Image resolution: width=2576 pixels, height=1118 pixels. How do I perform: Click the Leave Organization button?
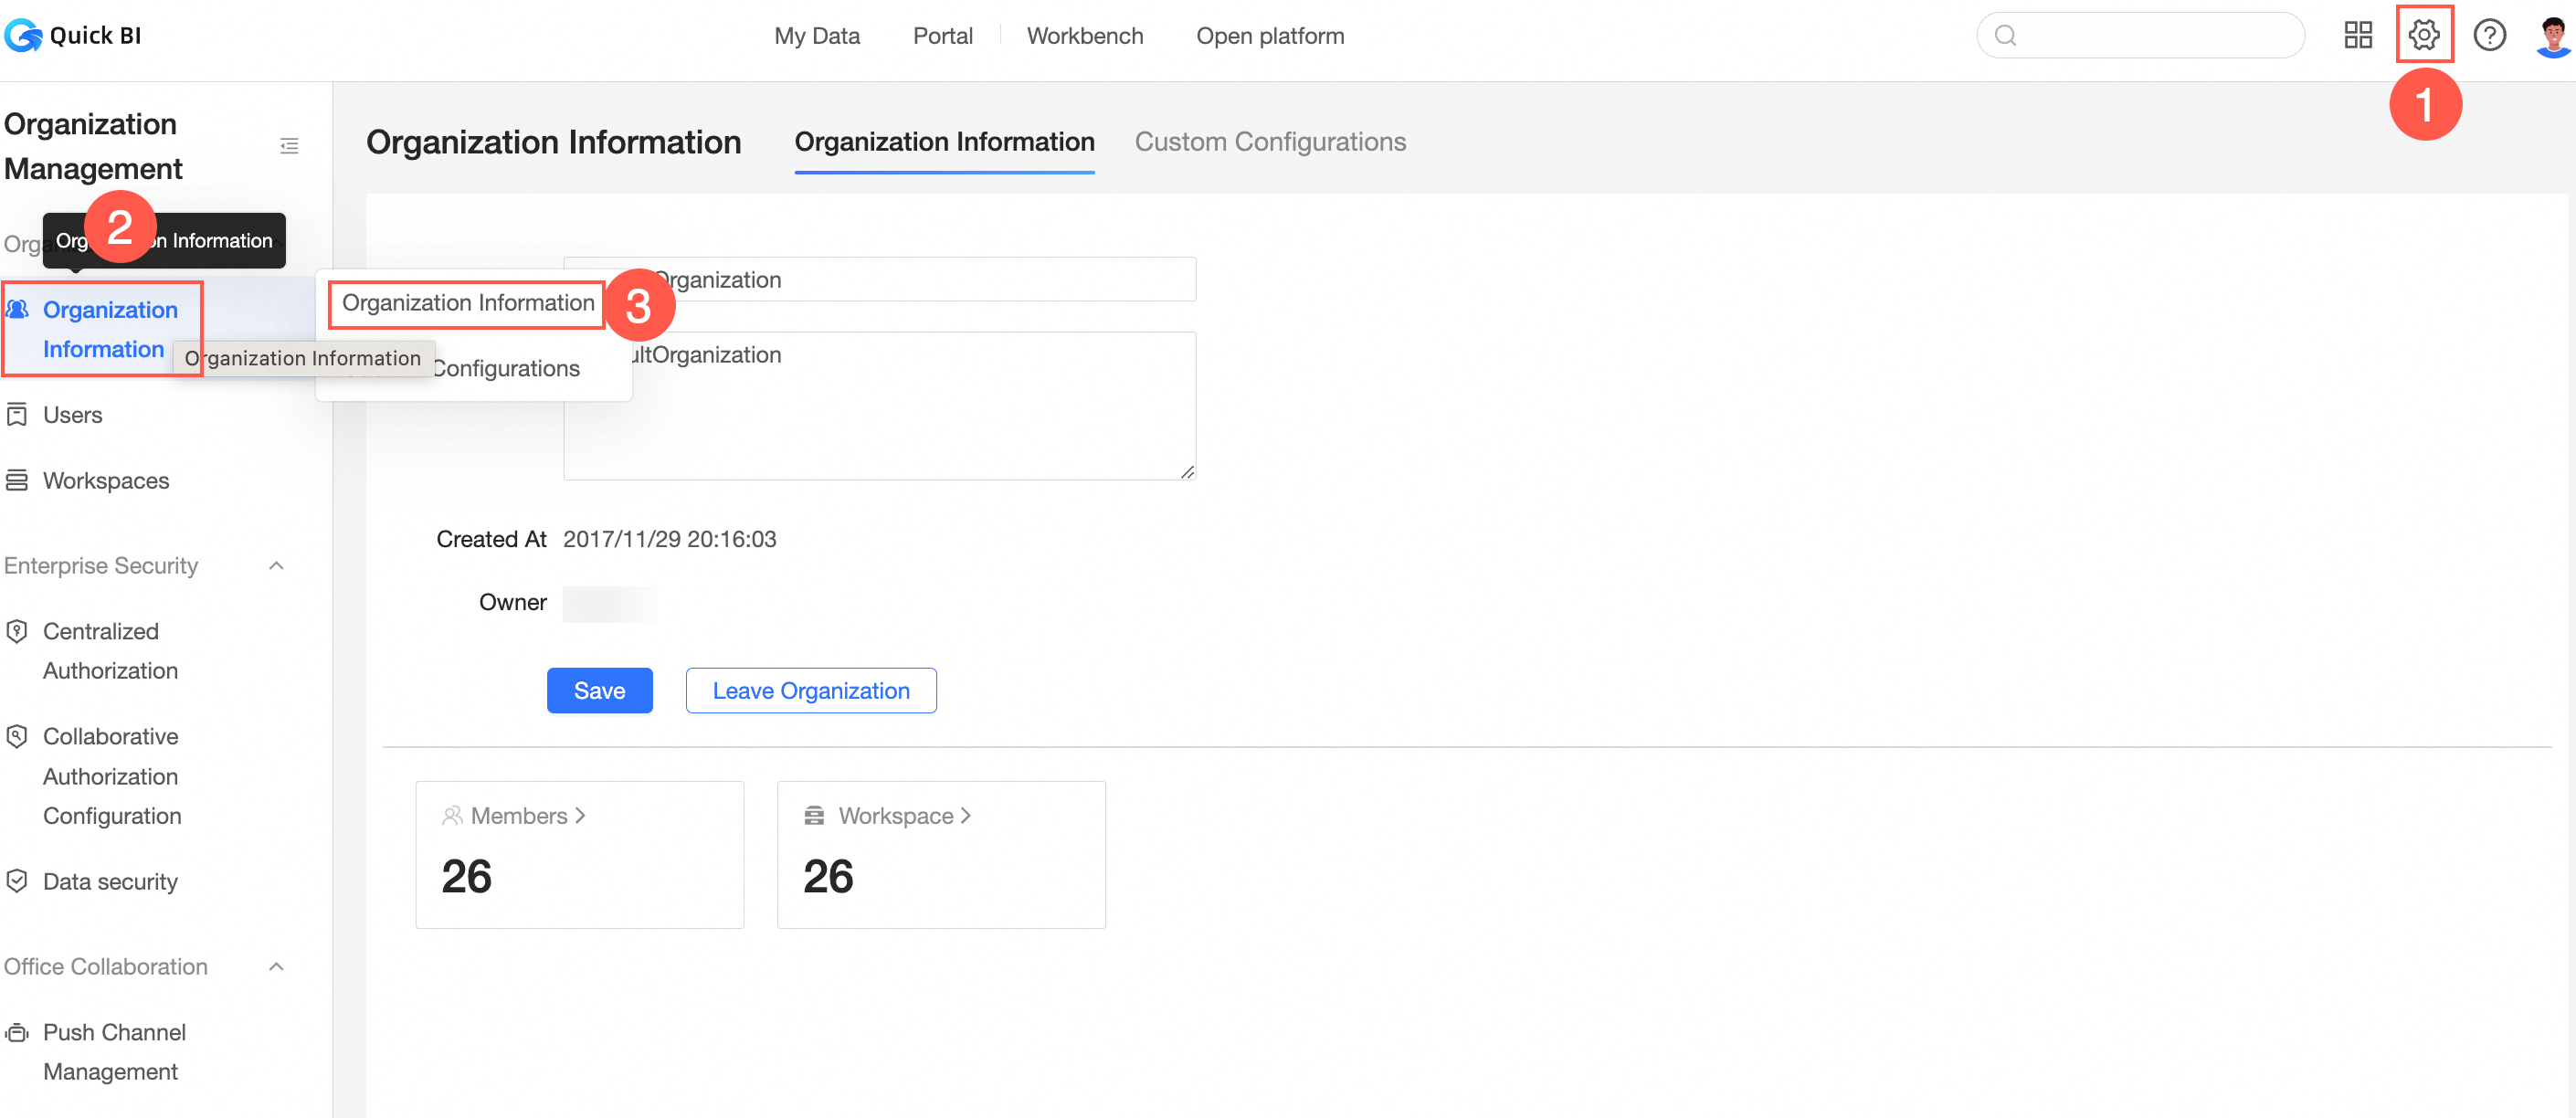click(810, 691)
